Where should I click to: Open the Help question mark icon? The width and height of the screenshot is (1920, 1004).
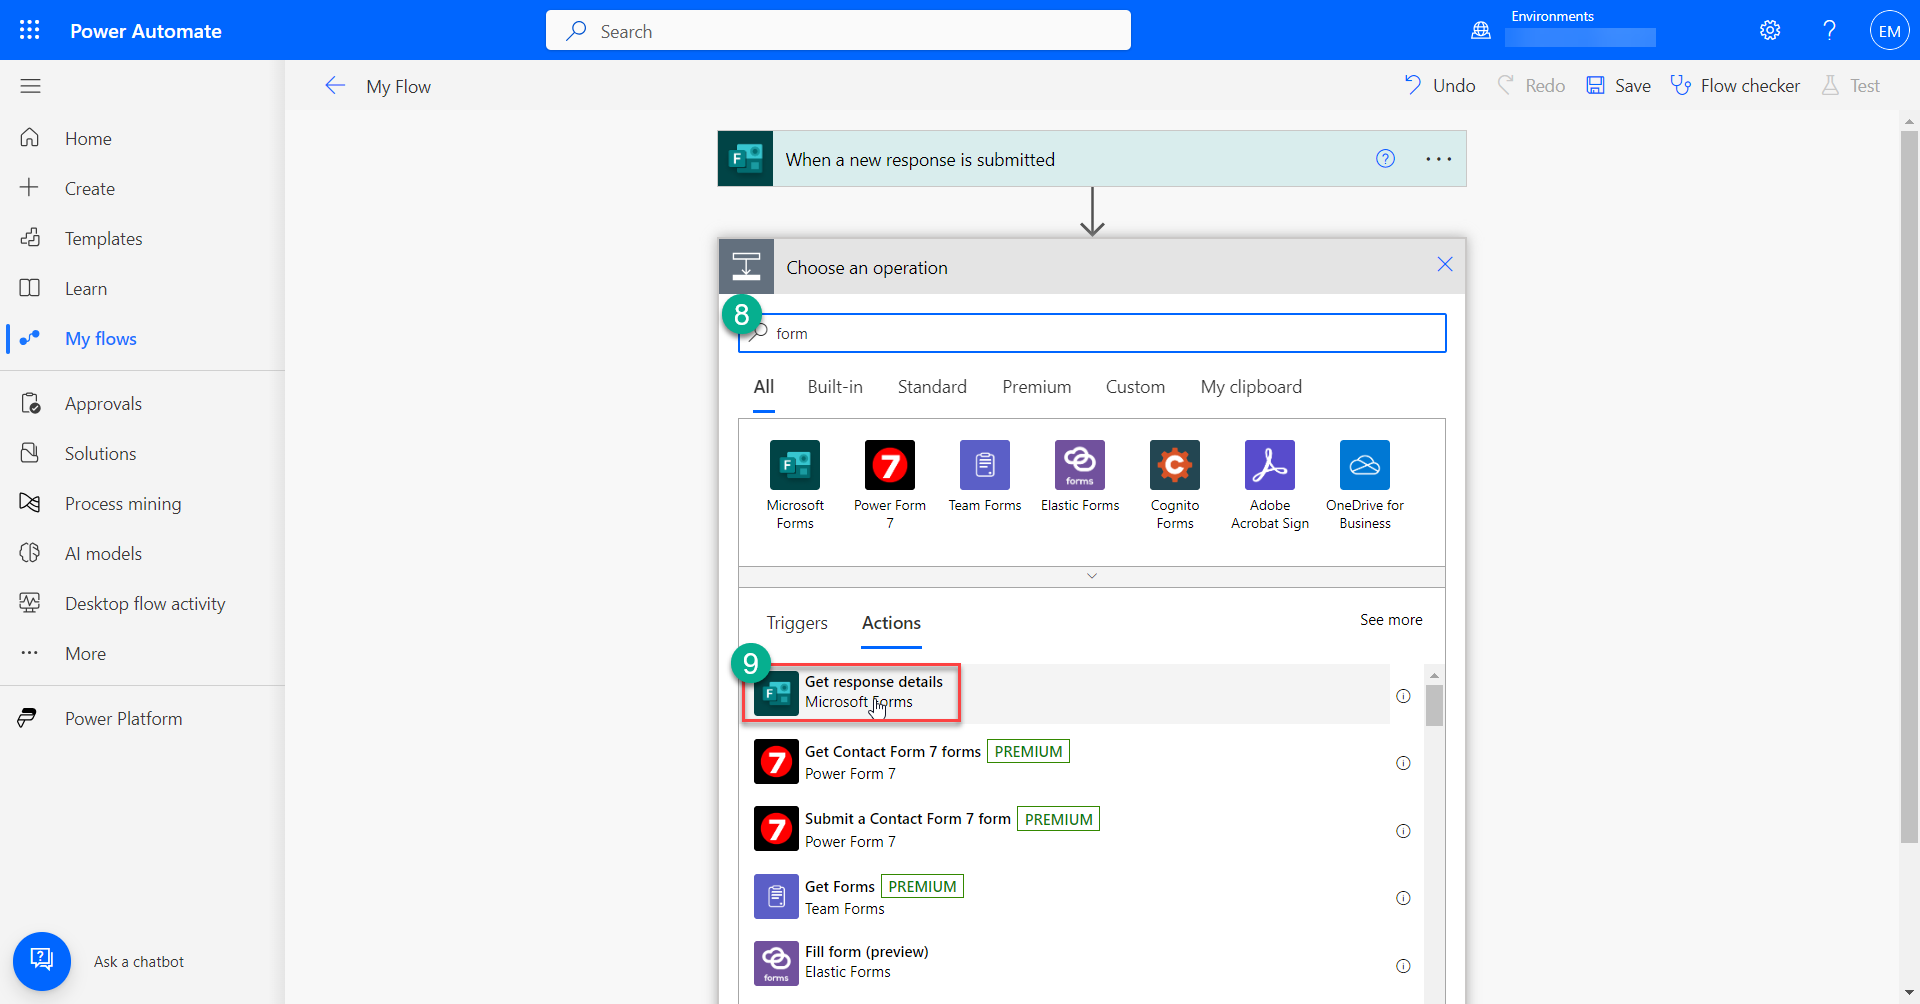1829,30
